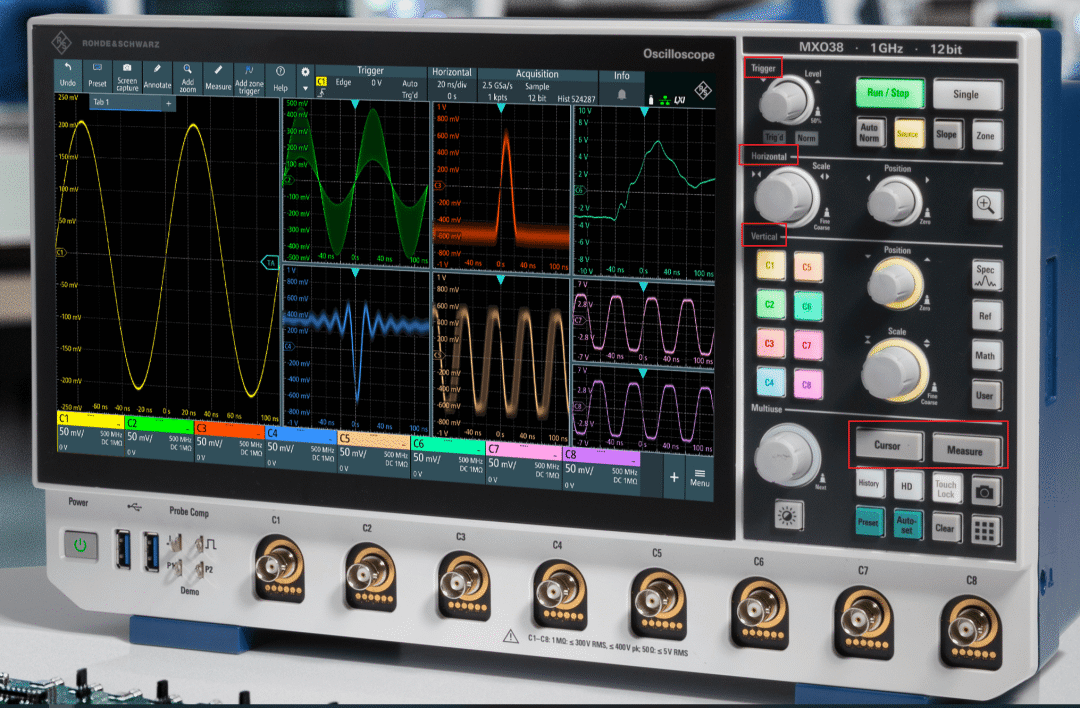
Task: Push the Autoset key
Action: [906, 526]
